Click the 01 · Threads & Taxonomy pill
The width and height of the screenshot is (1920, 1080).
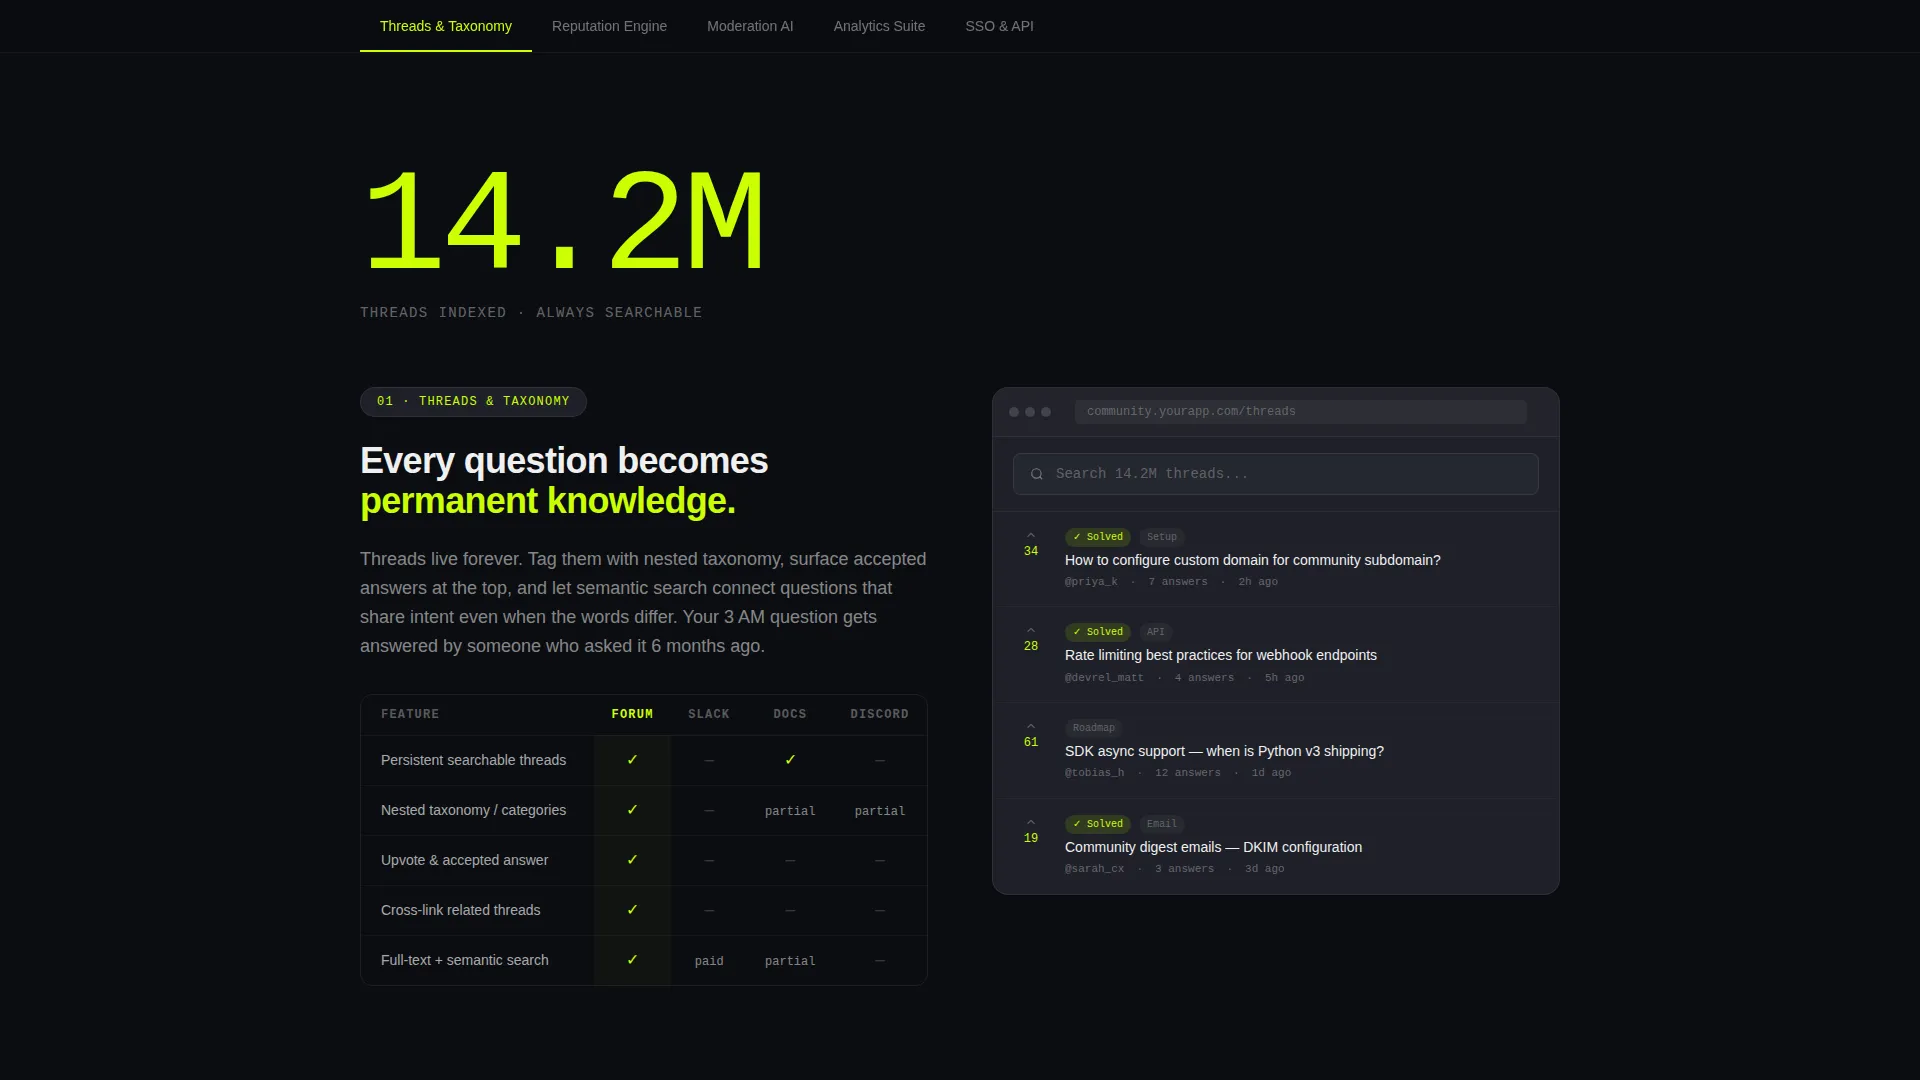[473, 401]
